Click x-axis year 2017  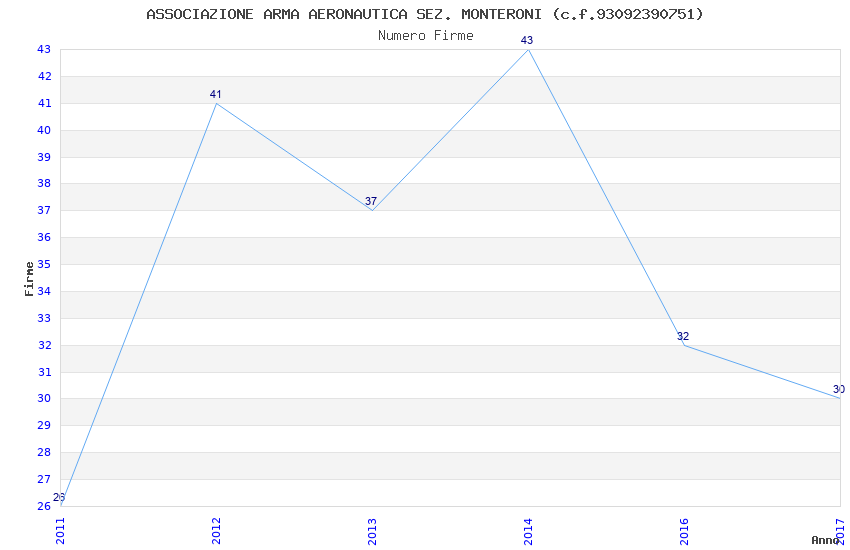tap(840, 531)
